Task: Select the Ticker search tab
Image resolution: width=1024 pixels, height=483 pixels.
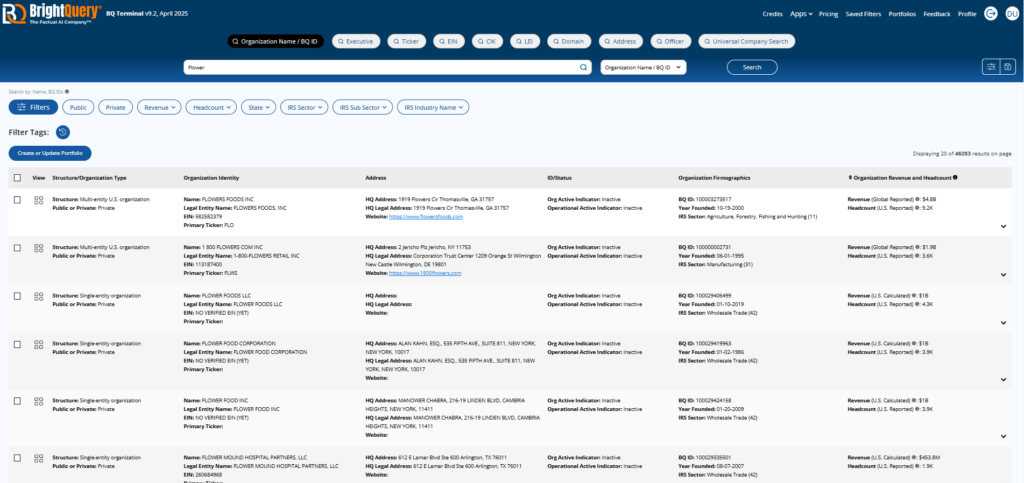Action: click(x=406, y=41)
